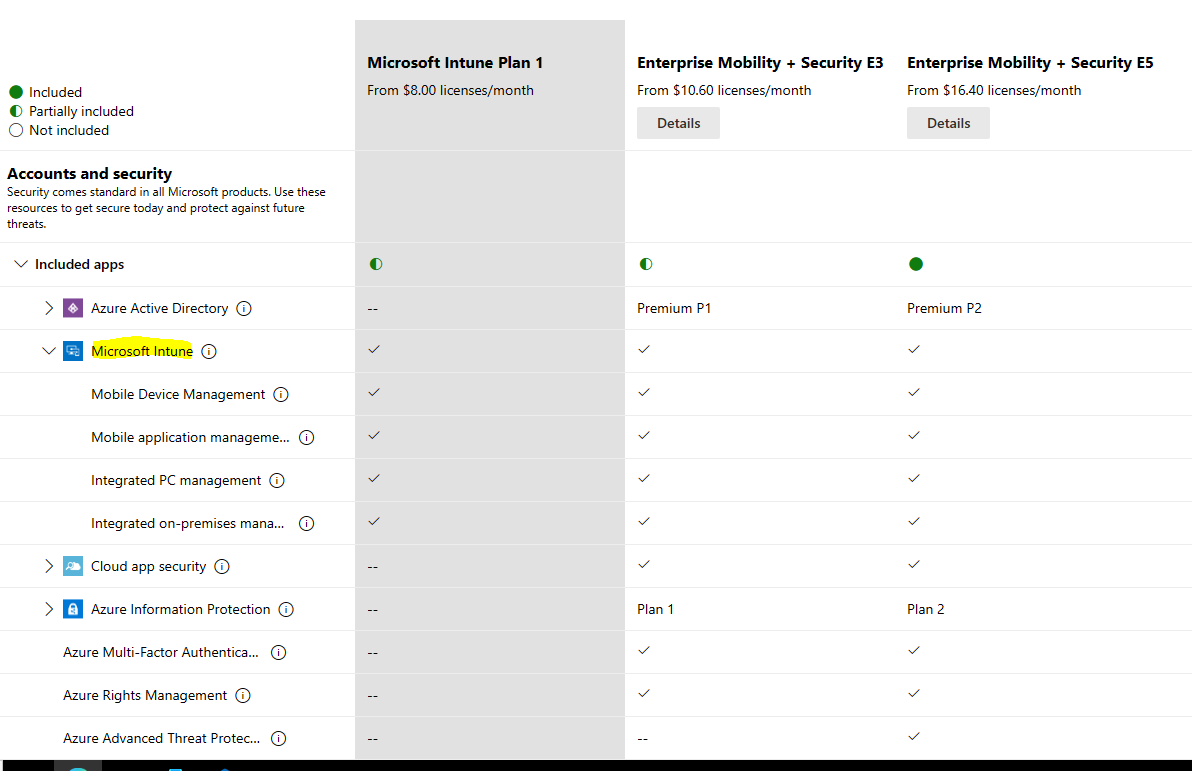Show info for Integrated PC management
This screenshot has width=1192, height=771.
tap(277, 481)
